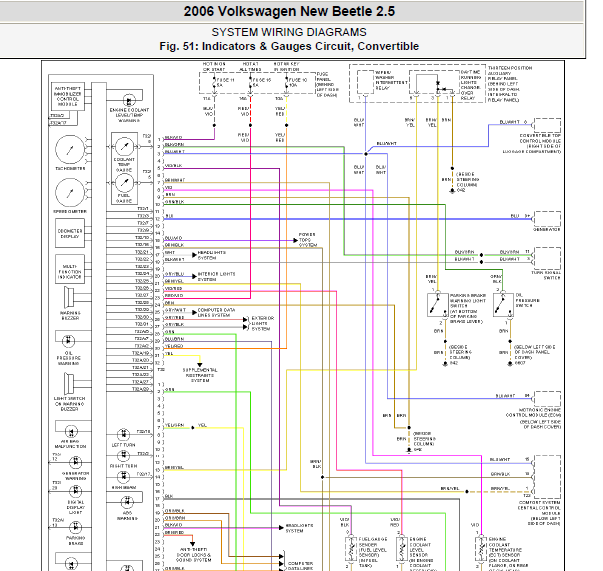This screenshot has height=571, width=603.
Task: Select the digital display light symbol
Action: (x=75, y=491)
